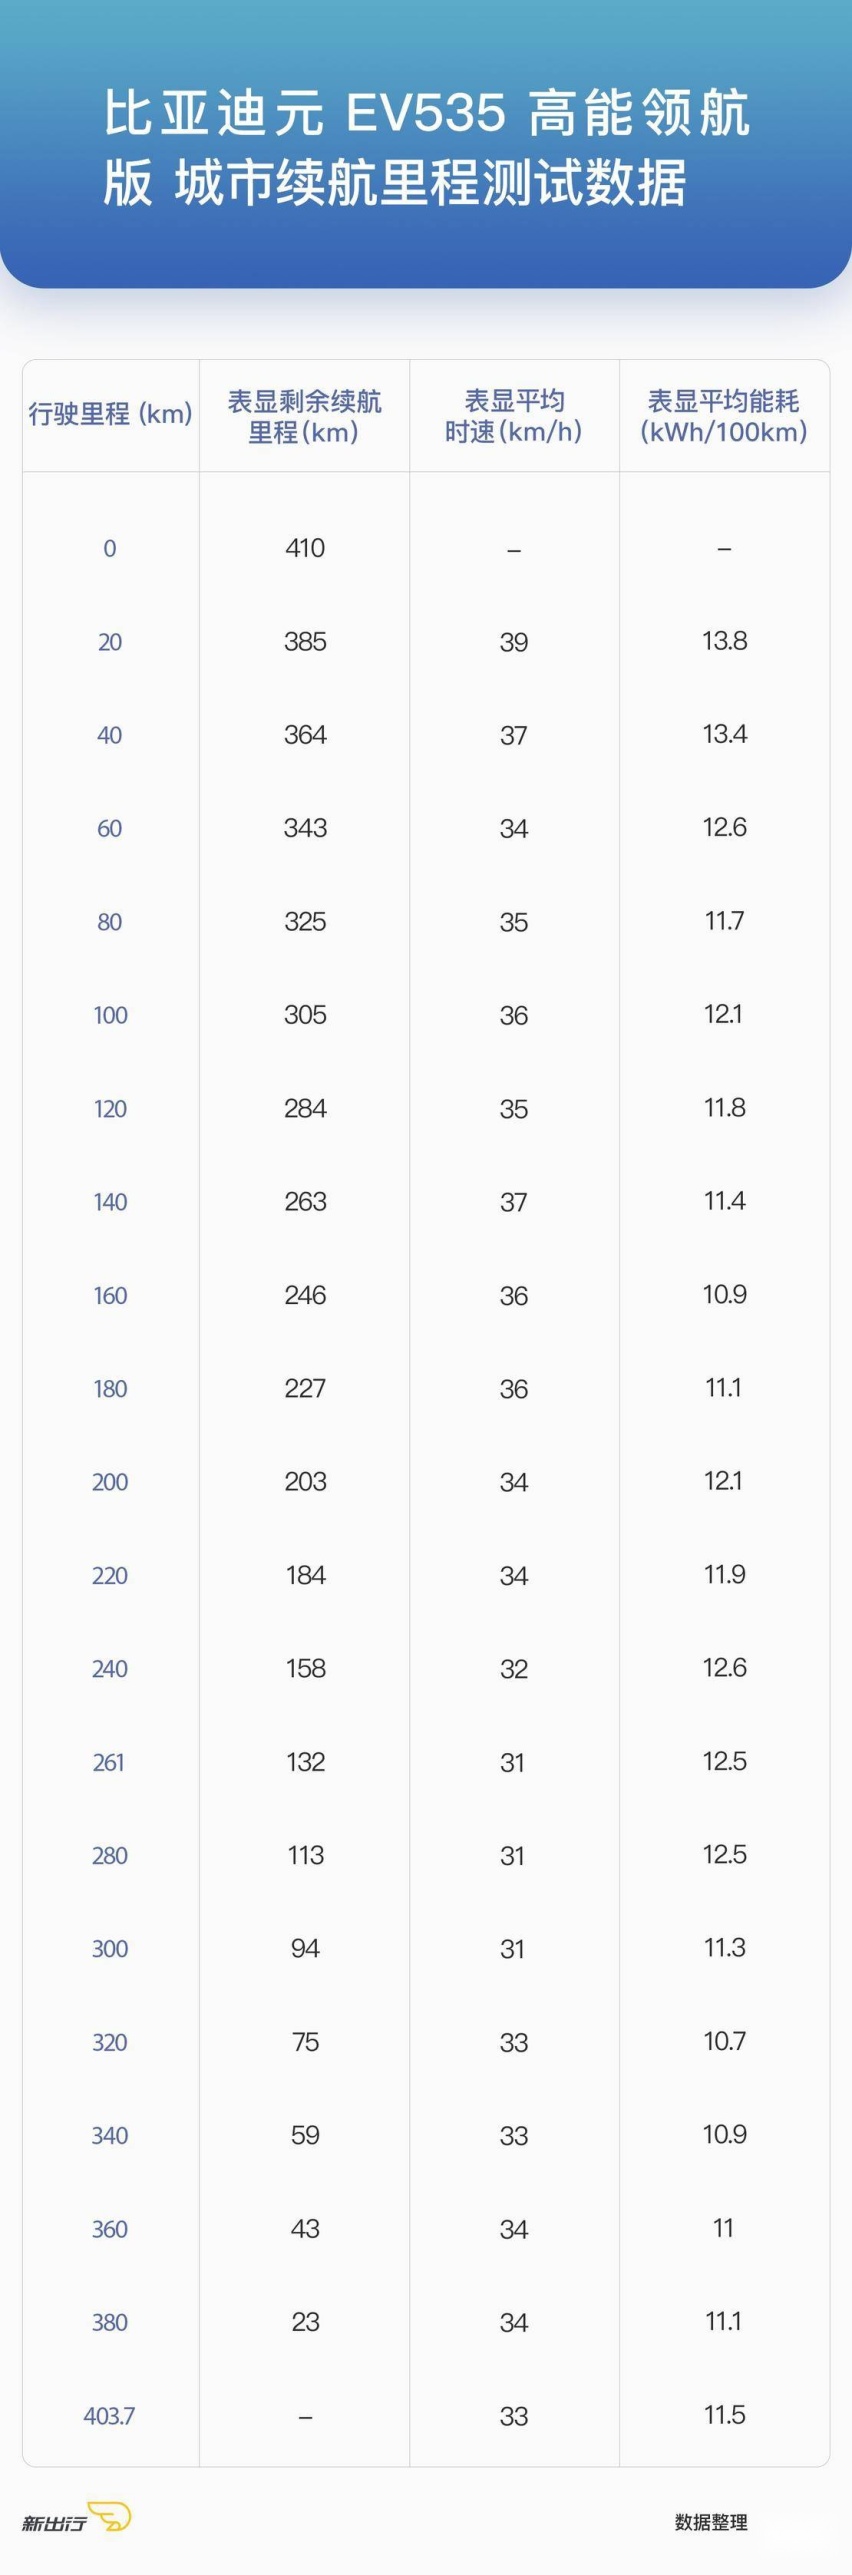This screenshot has width=852, height=2575.
Task: Click the 410 remaining range cell
Action: pos(305,548)
